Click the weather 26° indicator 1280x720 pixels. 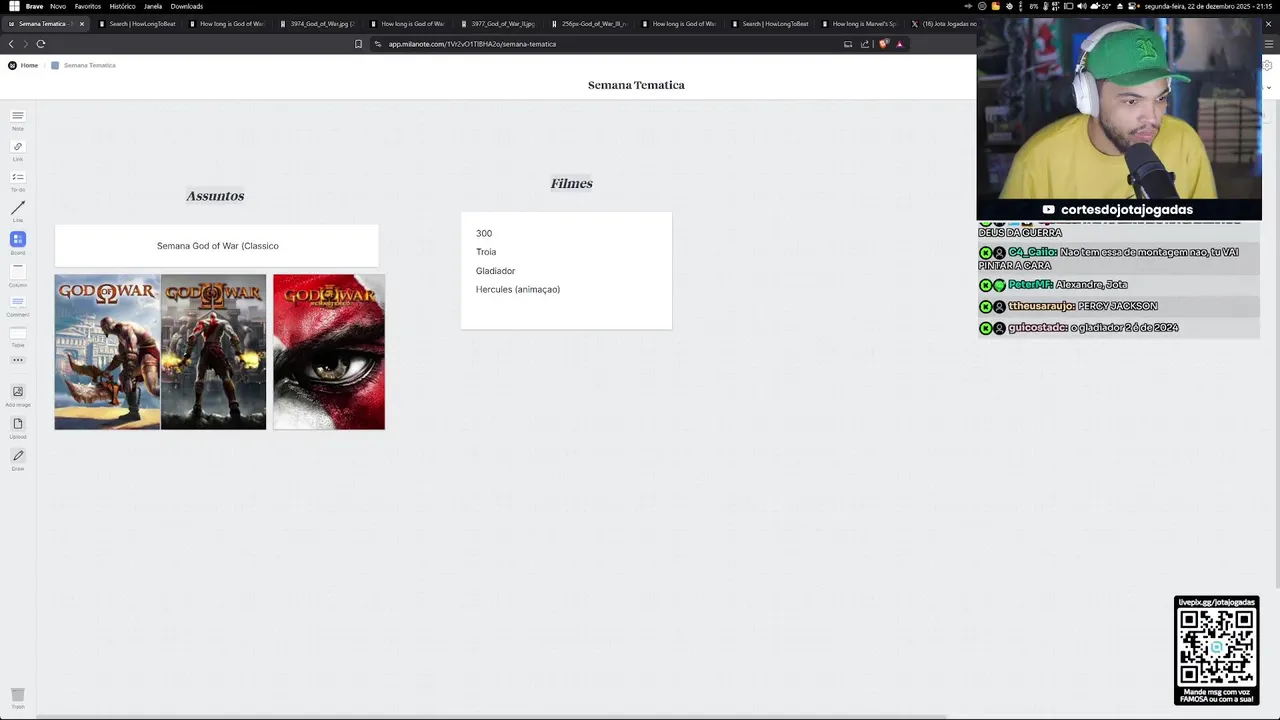coord(1103,6)
